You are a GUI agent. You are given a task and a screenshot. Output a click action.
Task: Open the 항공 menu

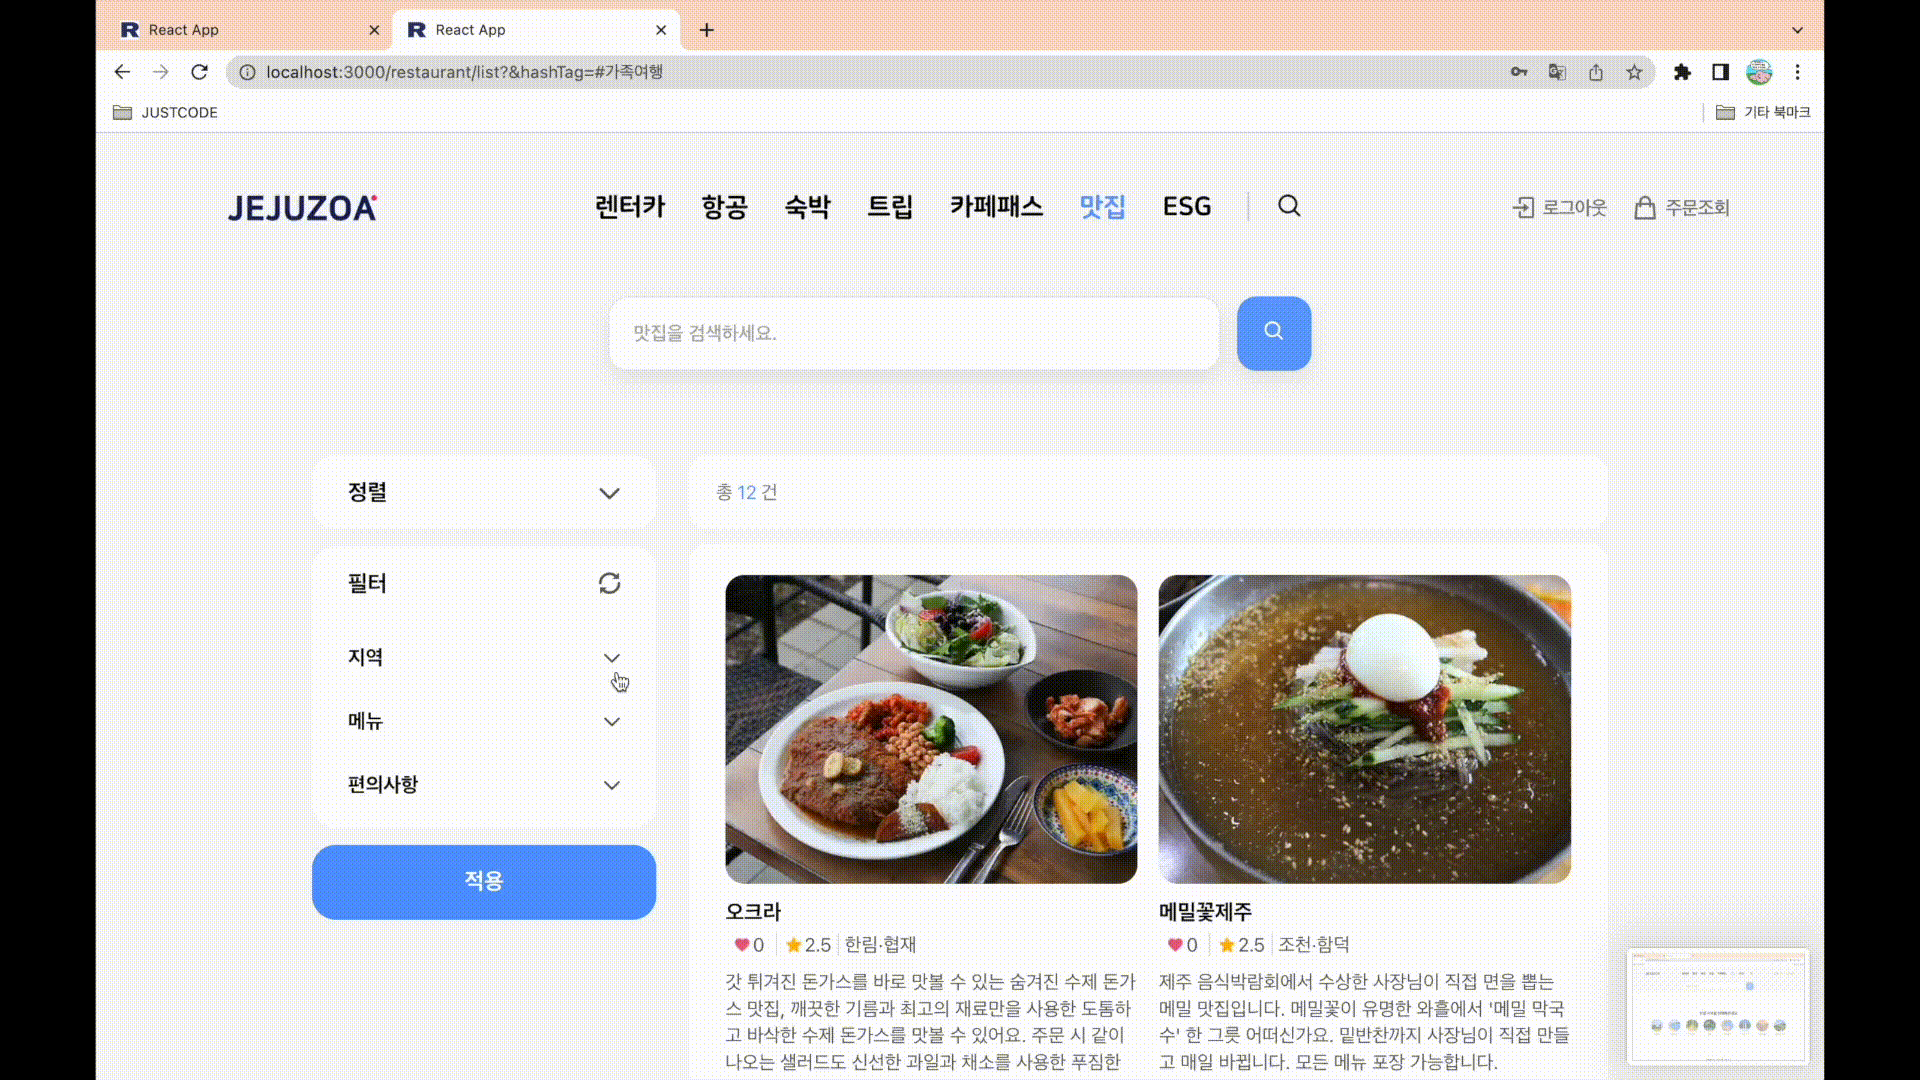point(724,206)
